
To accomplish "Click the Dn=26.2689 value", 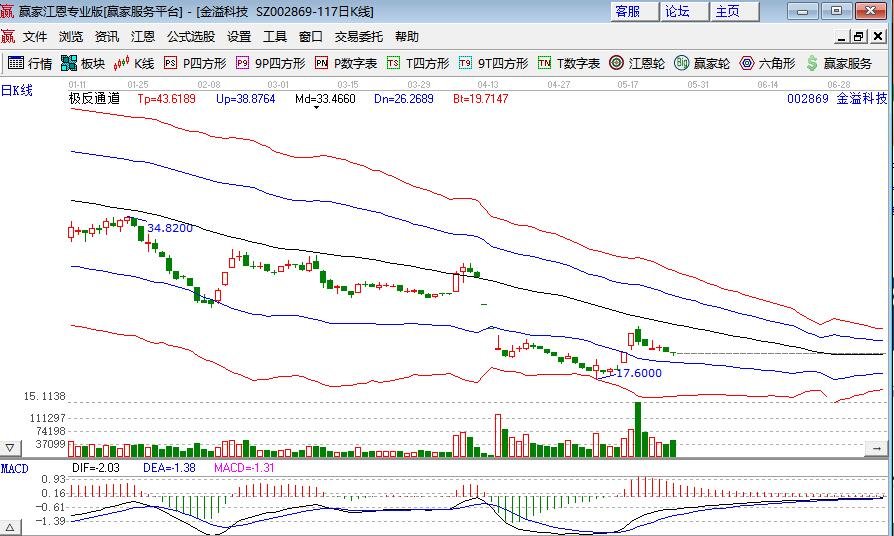I will pos(404,99).
